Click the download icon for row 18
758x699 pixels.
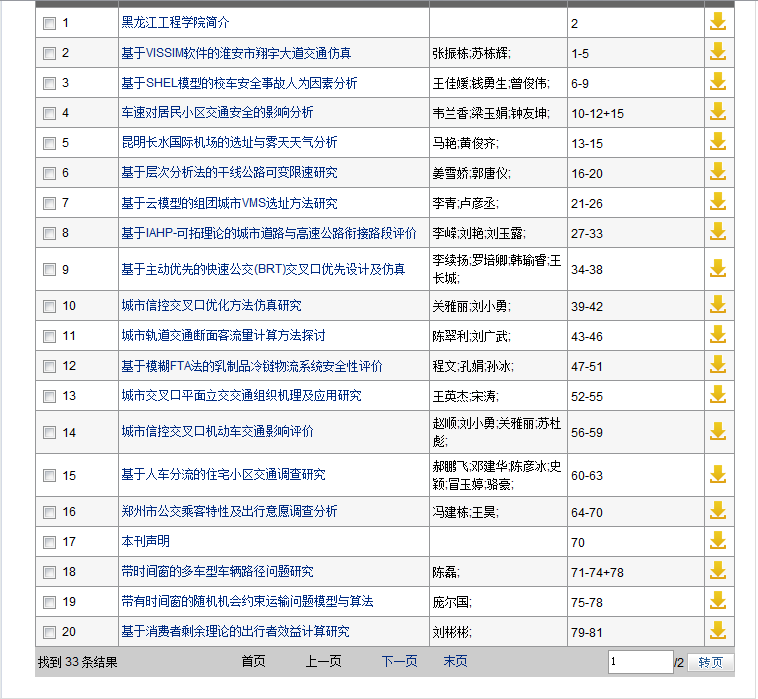coord(718,570)
